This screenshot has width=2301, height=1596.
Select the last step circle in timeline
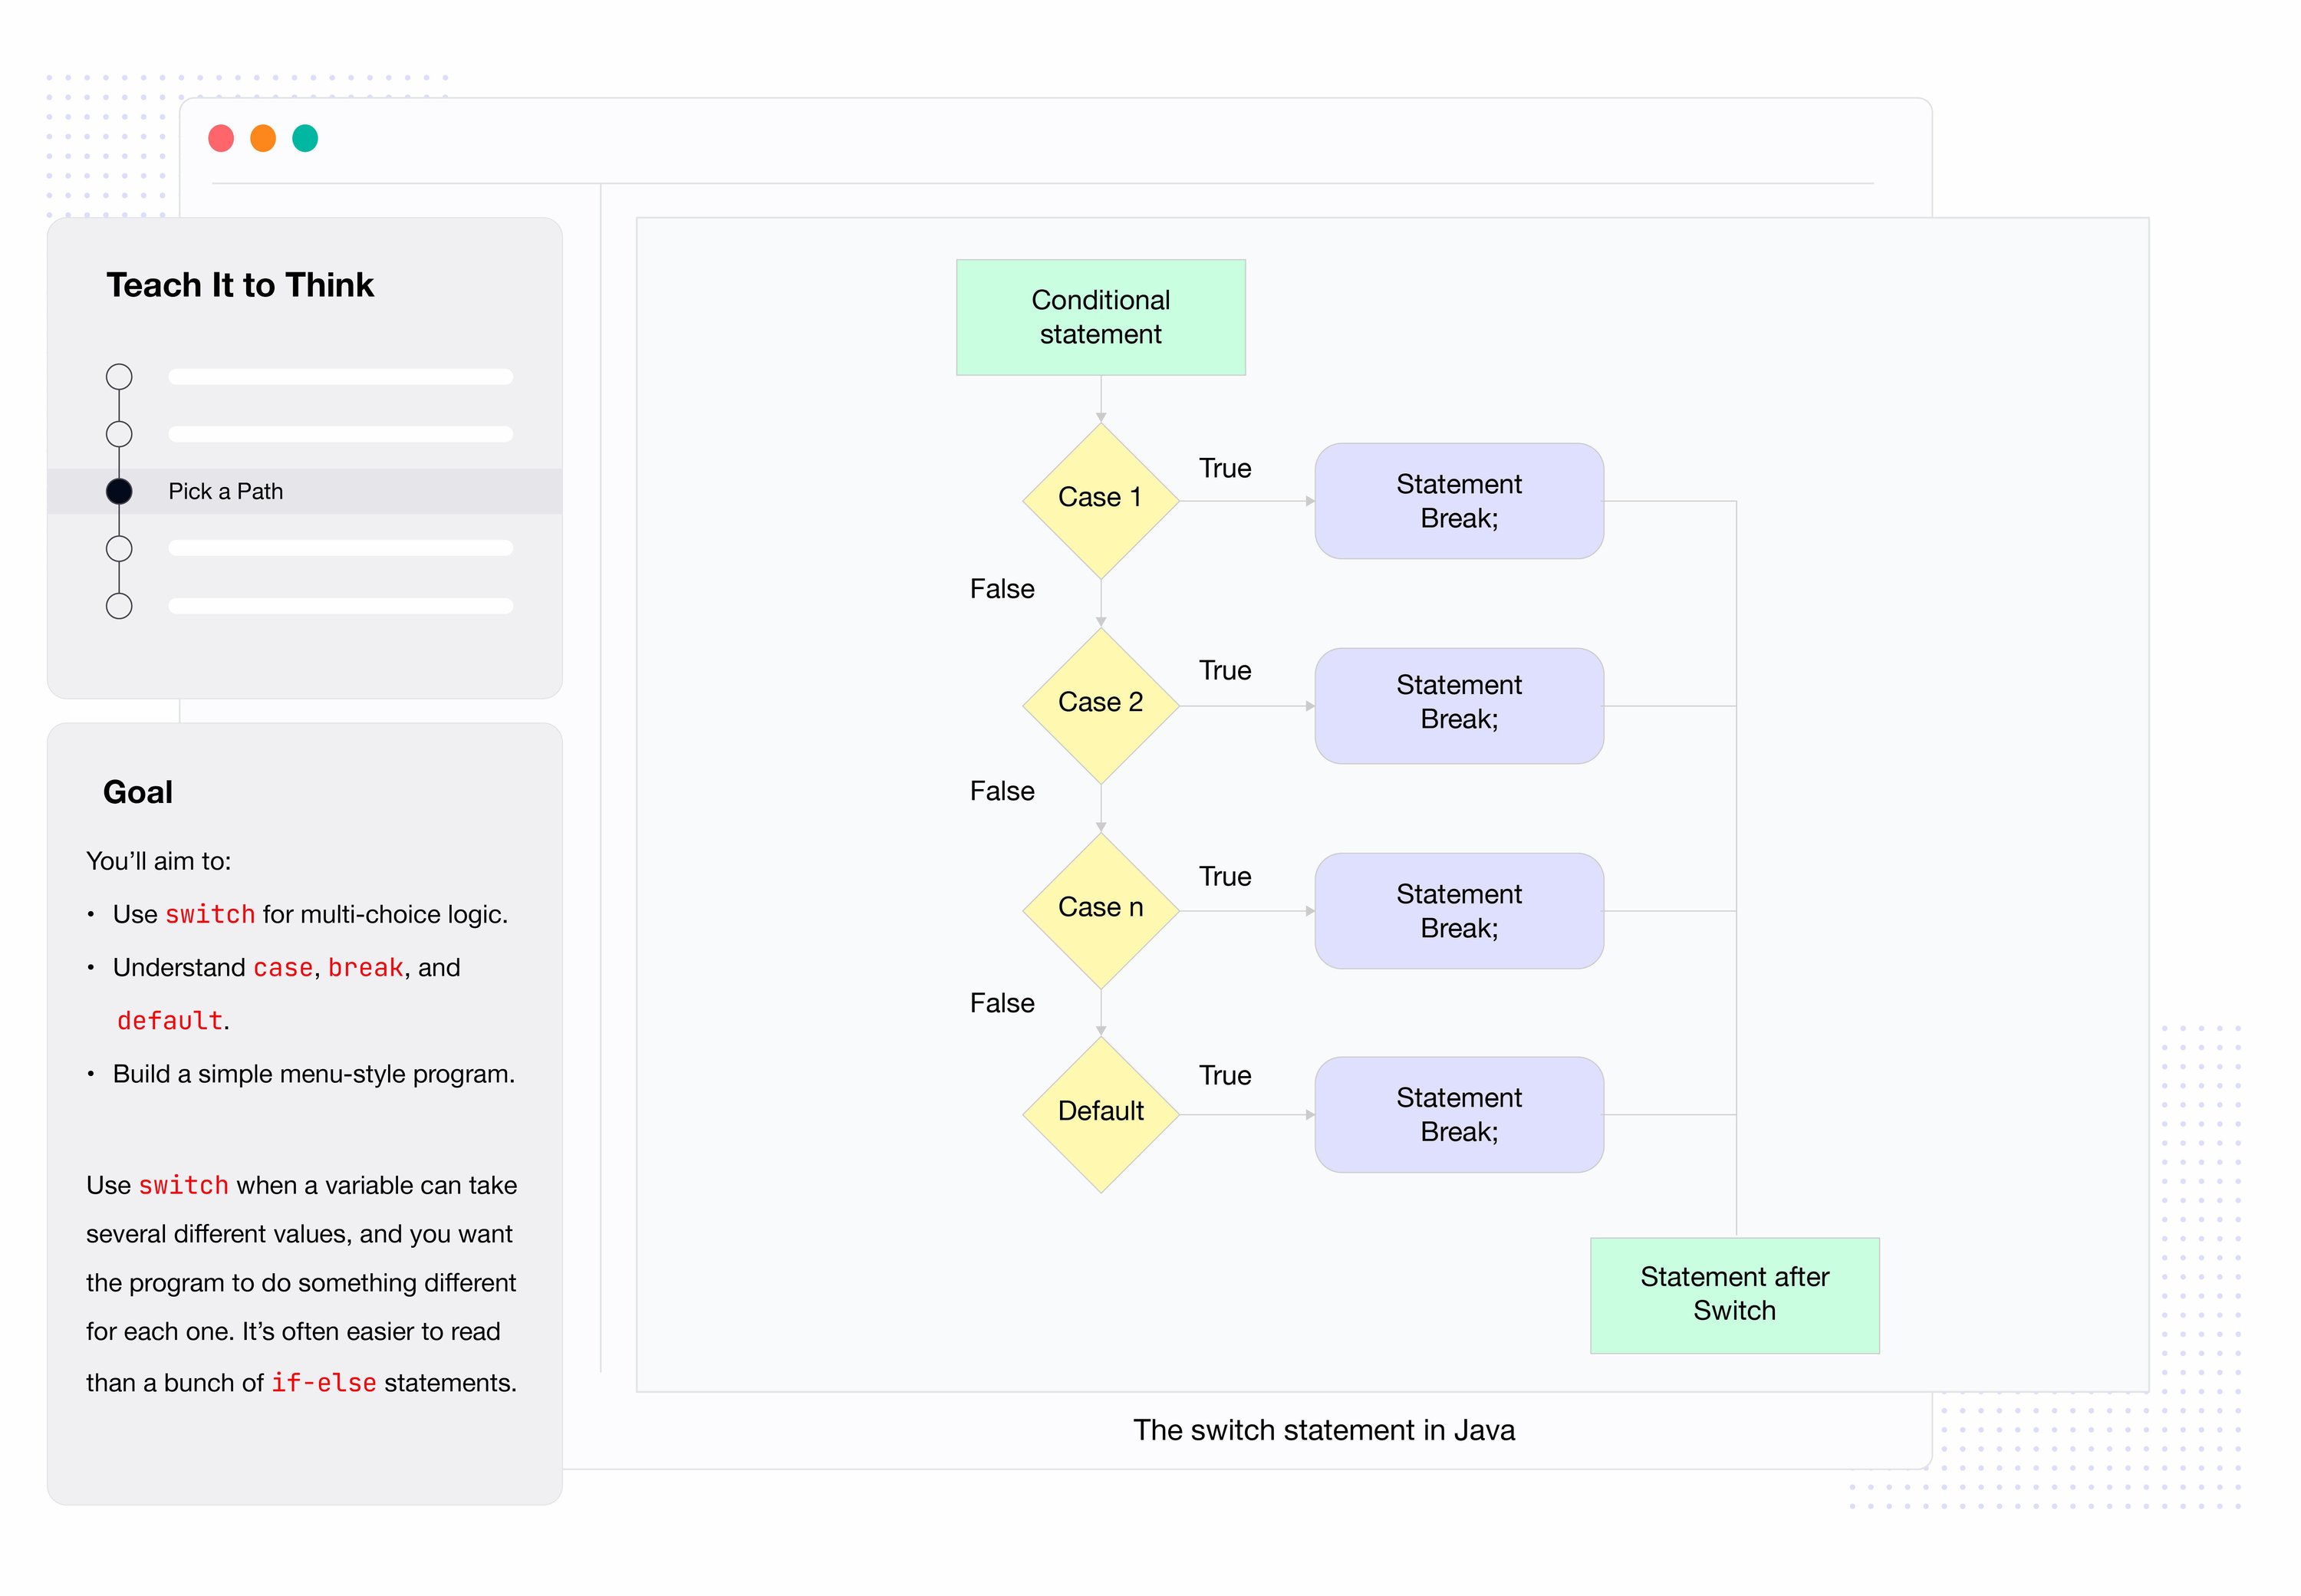pyautogui.click(x=119, y=606)
